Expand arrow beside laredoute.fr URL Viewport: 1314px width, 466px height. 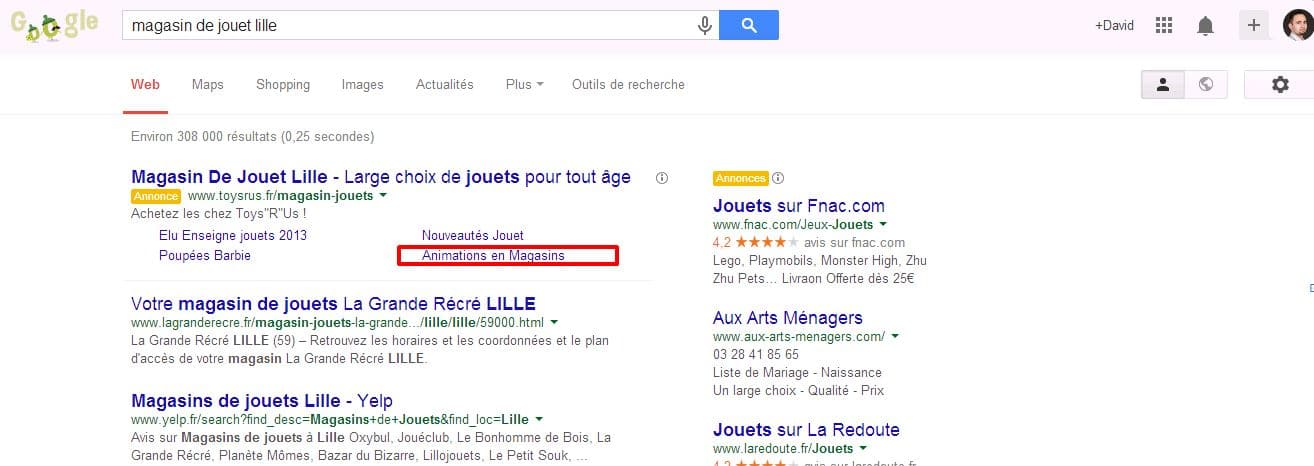863,448
